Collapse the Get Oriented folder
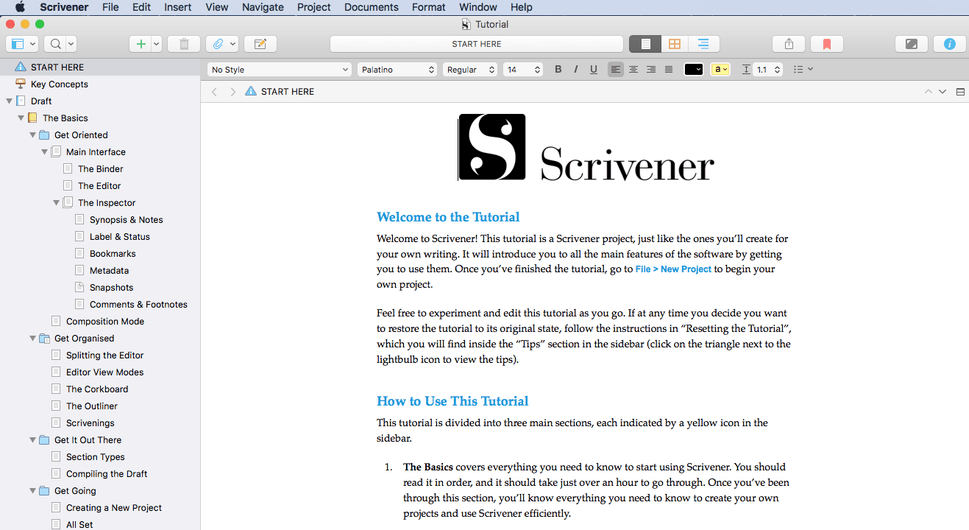 tap(33, 135)
